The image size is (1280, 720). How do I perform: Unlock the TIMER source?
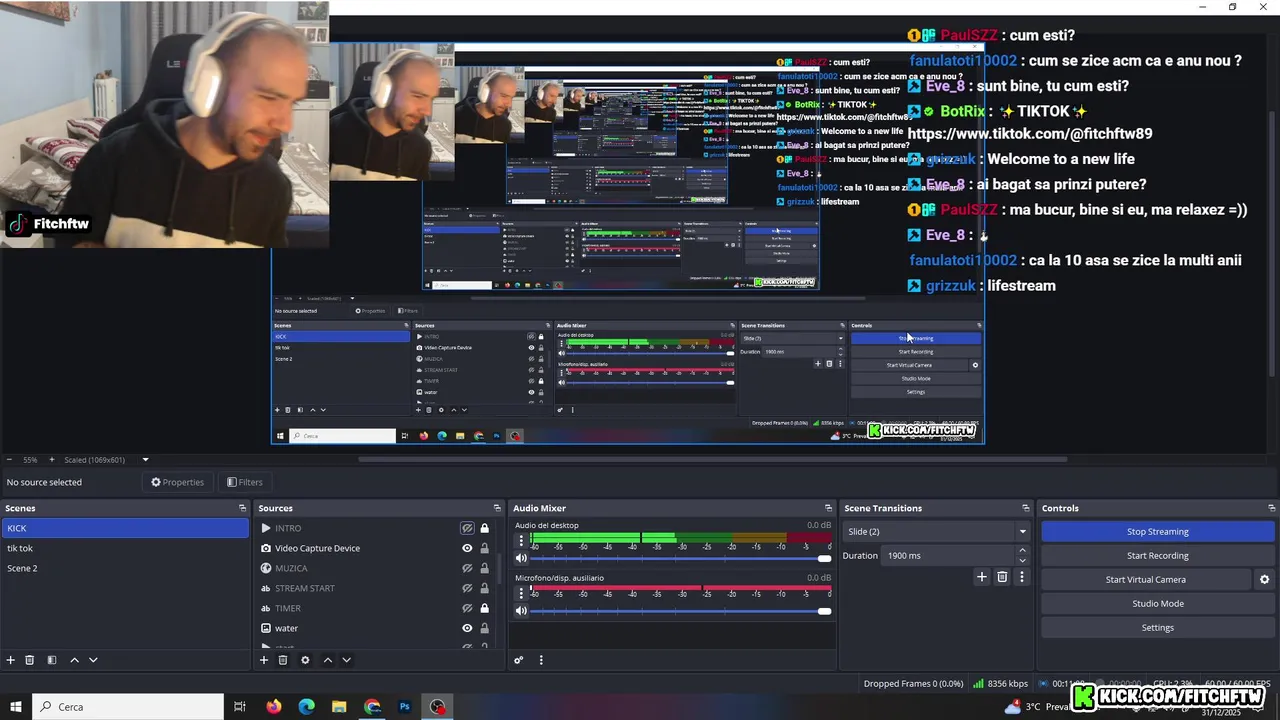(485, 608)
